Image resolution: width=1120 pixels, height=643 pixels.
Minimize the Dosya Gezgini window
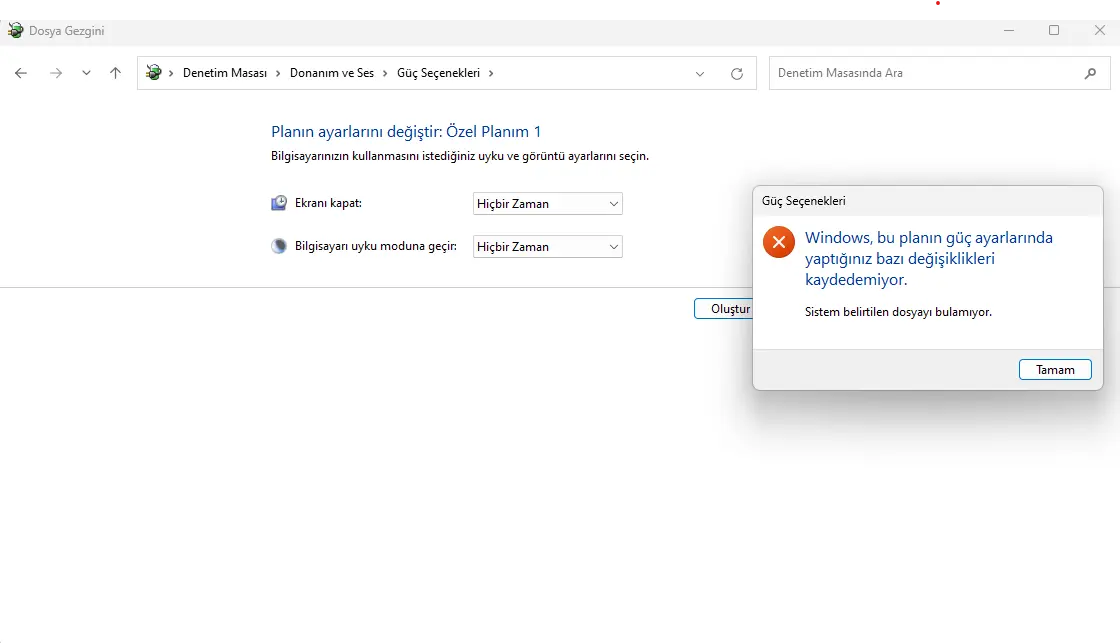[x=1009, y=30]
